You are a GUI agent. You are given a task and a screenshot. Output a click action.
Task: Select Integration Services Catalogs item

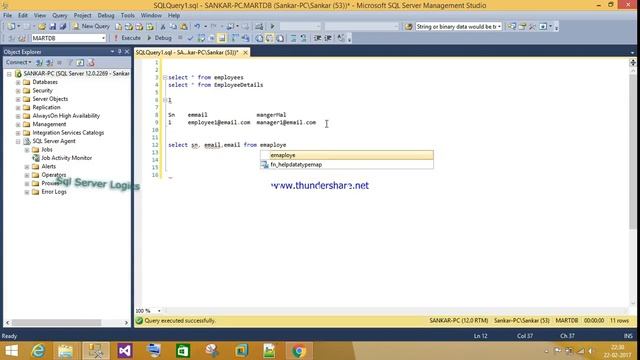click(68, 133)
